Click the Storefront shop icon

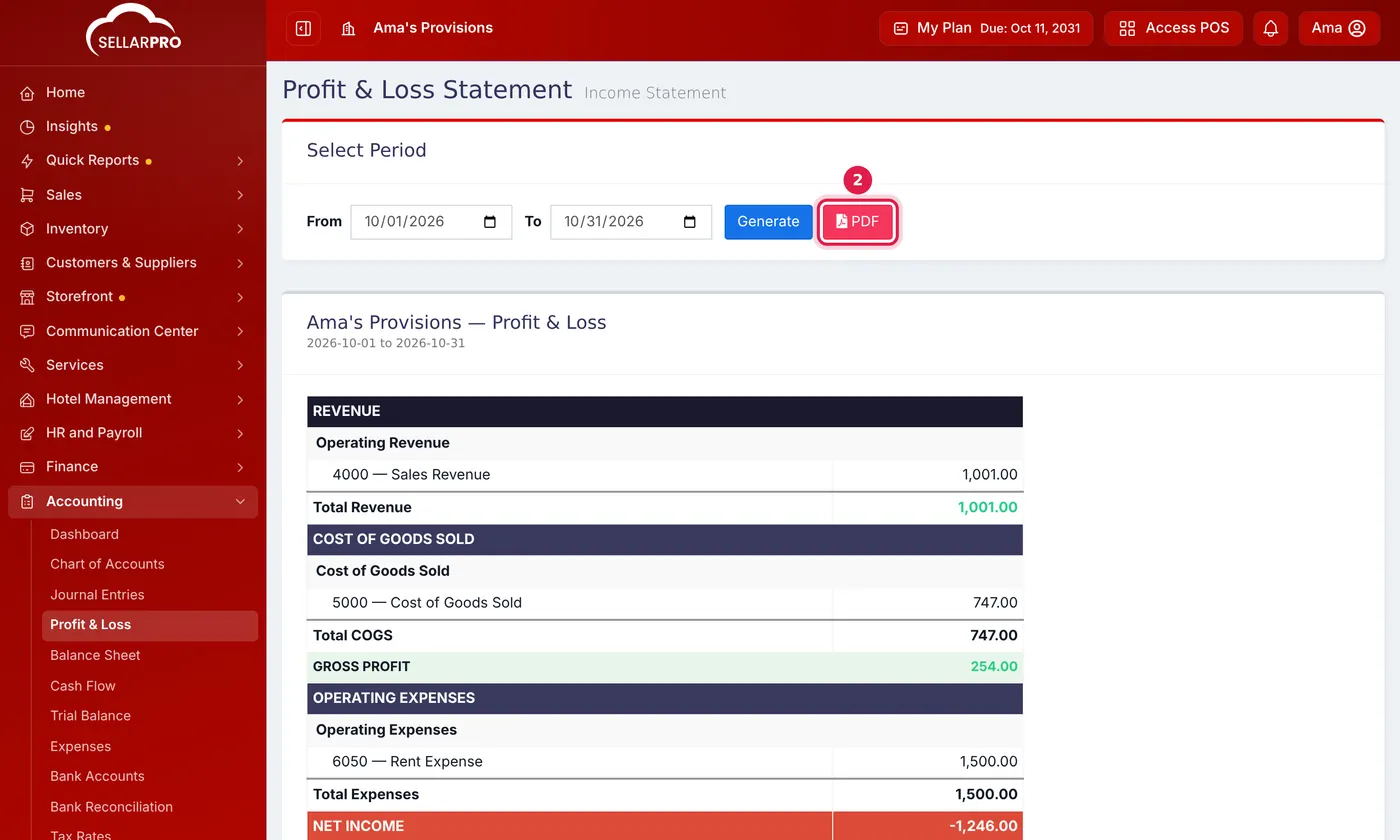(27, 297)
